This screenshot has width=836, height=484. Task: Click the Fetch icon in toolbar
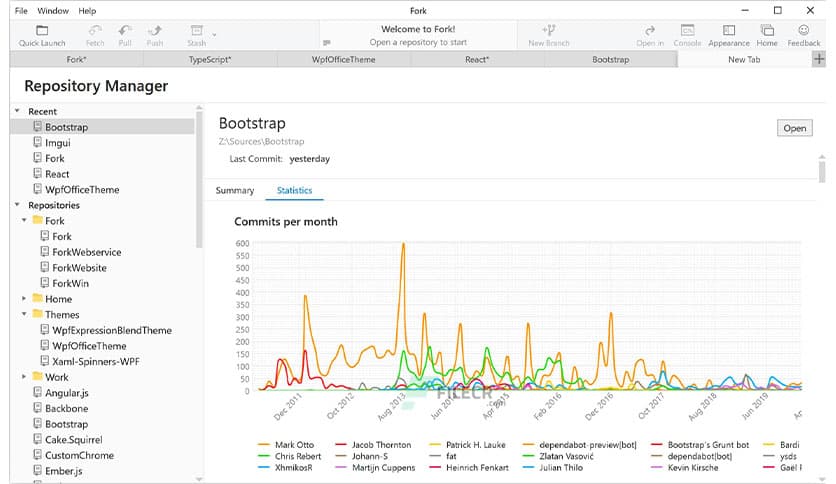(x=95, y=31)
